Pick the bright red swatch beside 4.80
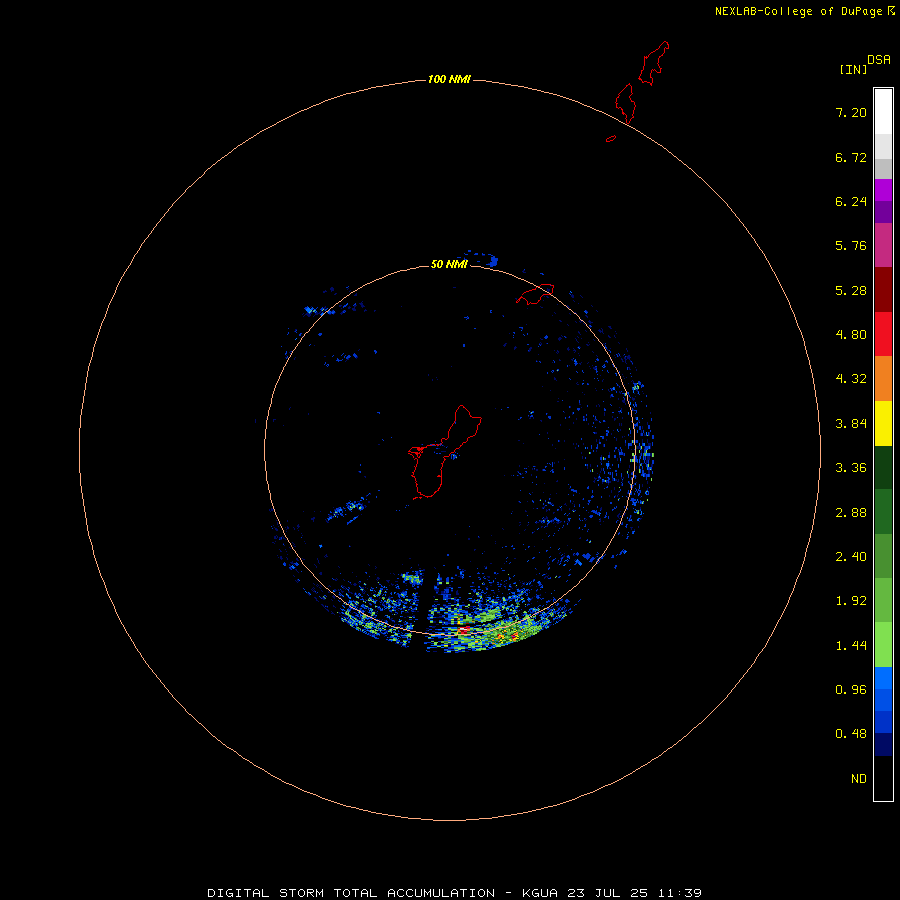This screenshot has height=900, width=900. [x=883, y=334]
